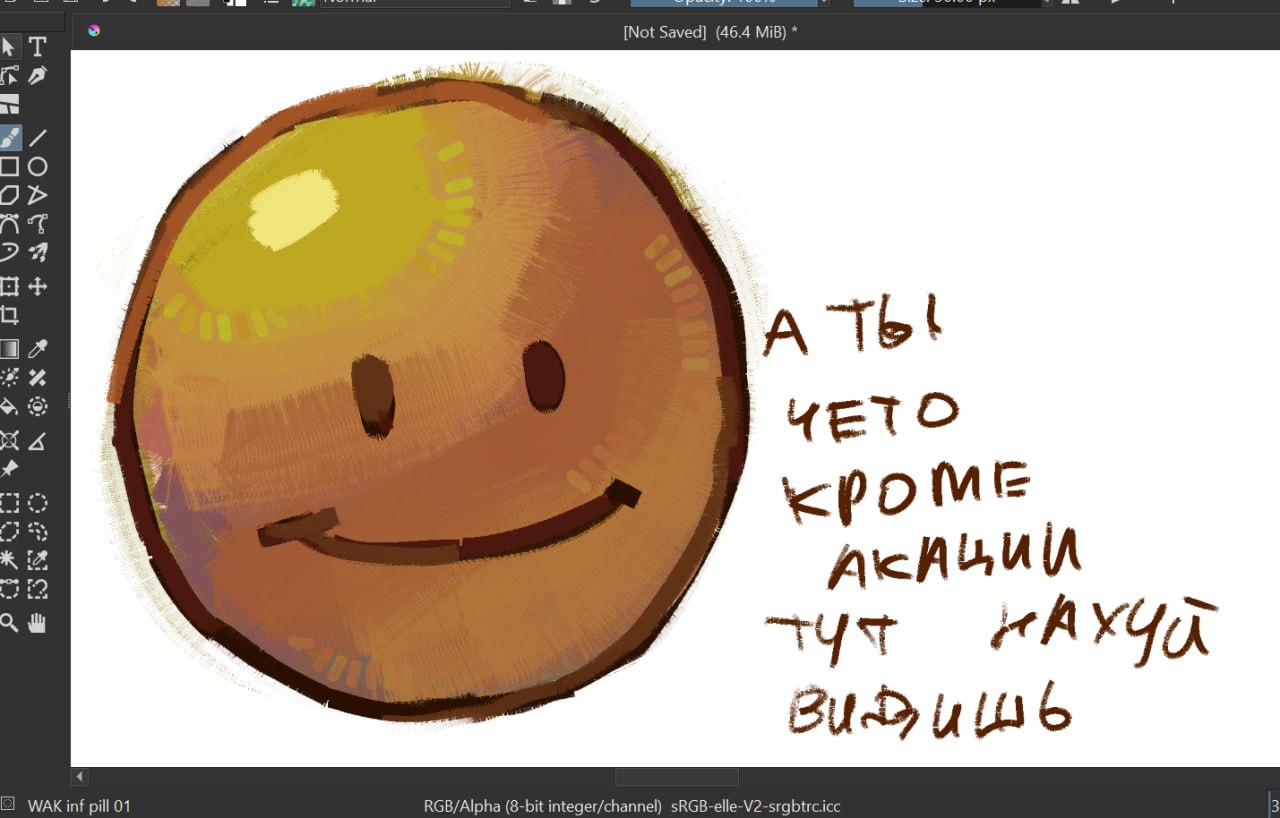Choose the Crop tool
Image resolution: width=1280 pixels, height=818 pixels.
pos(9,316)
